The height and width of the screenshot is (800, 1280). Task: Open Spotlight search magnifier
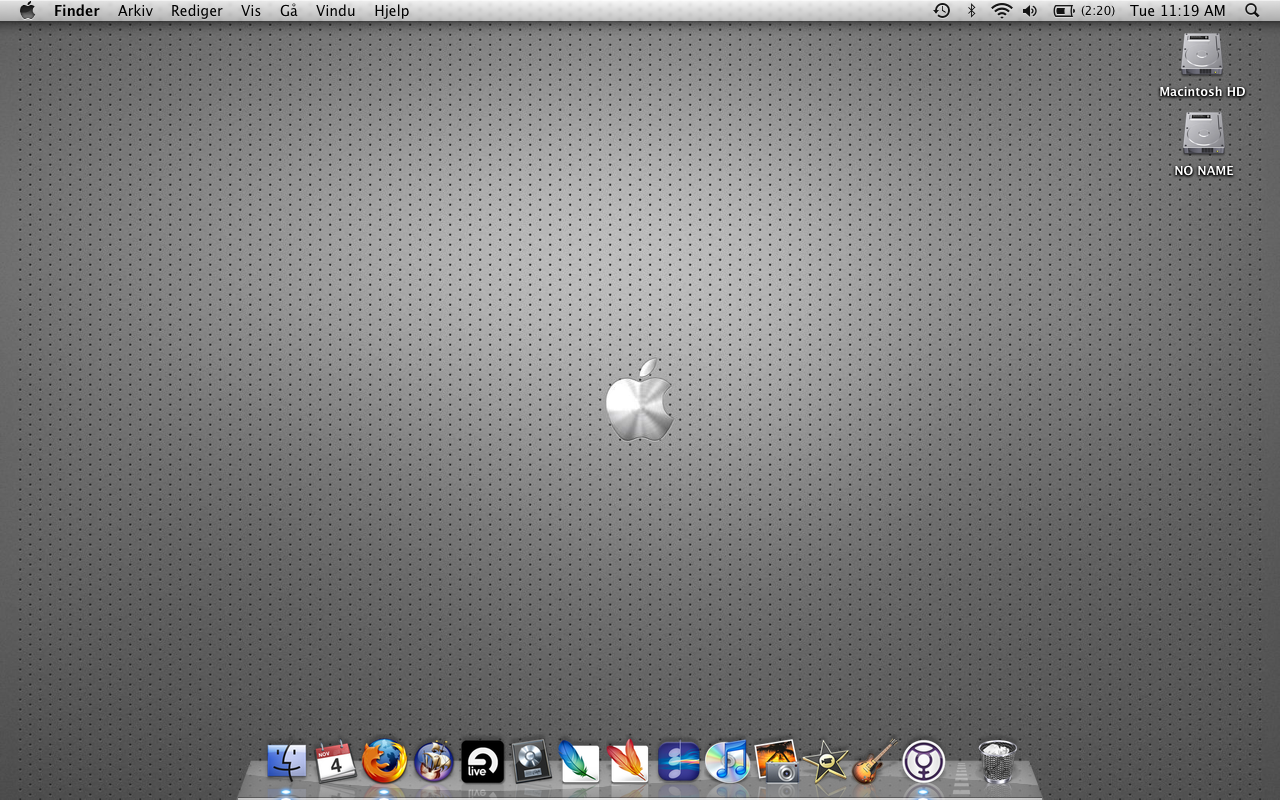tap(1252, 11)
